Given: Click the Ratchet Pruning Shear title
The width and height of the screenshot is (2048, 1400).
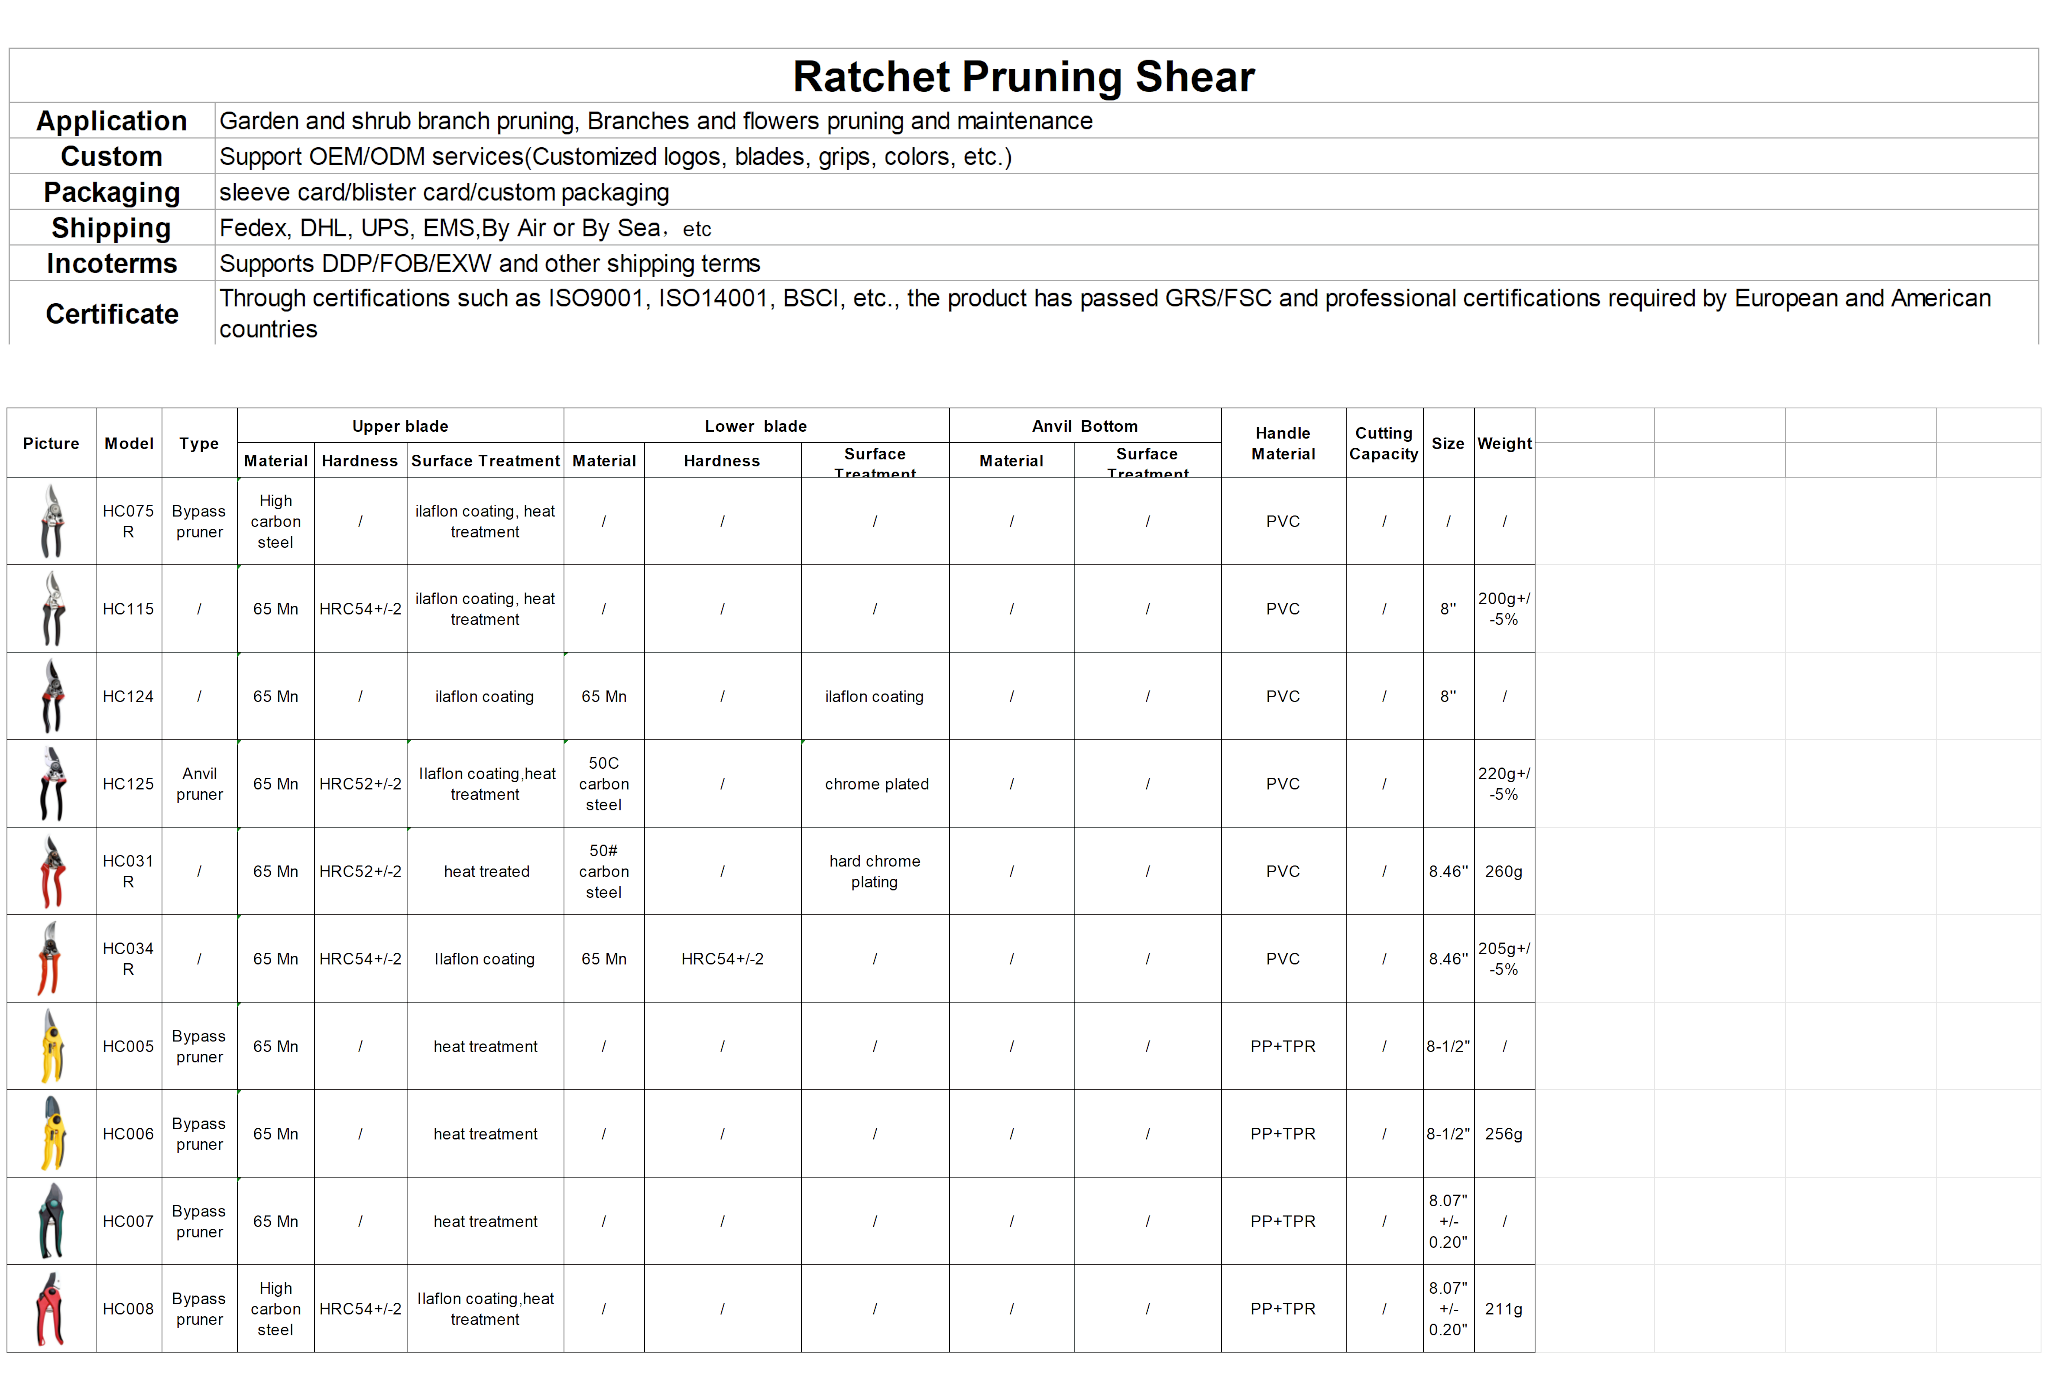Looking at the screenshot, I should (x=1023, y=77).
